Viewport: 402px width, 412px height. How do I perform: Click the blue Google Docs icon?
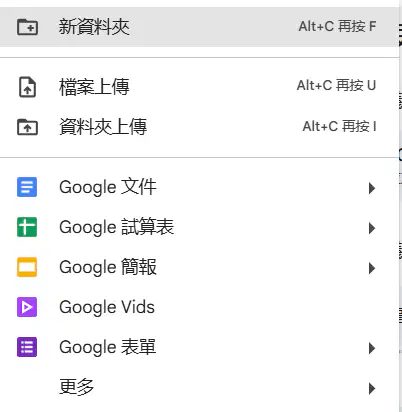(27, 187)
